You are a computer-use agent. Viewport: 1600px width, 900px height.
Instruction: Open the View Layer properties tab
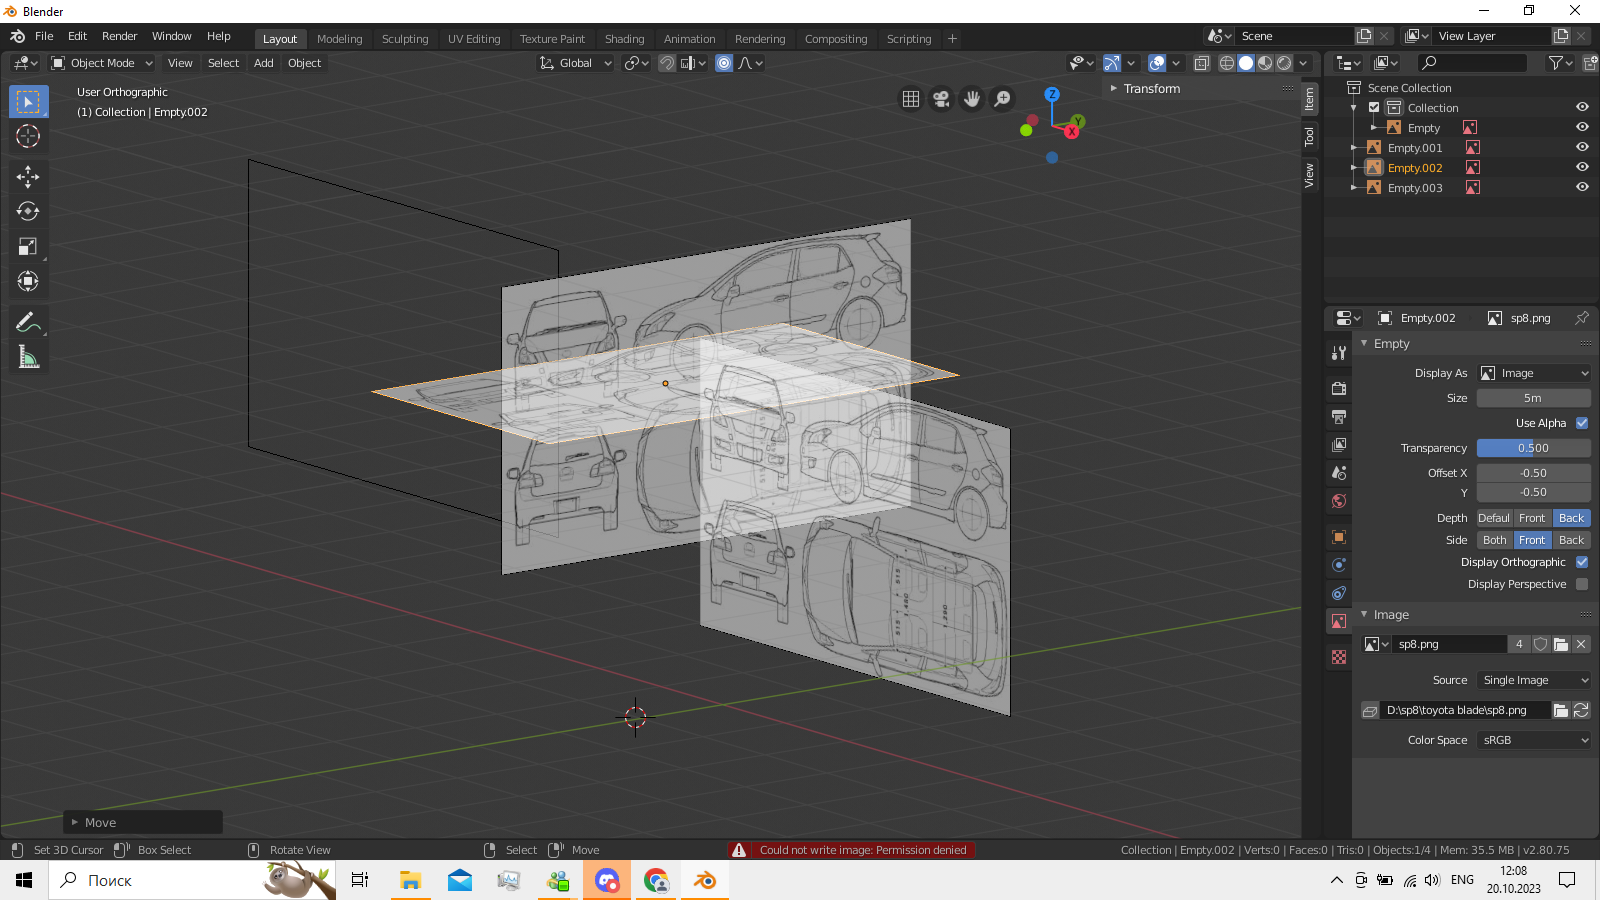(1339, 444)
